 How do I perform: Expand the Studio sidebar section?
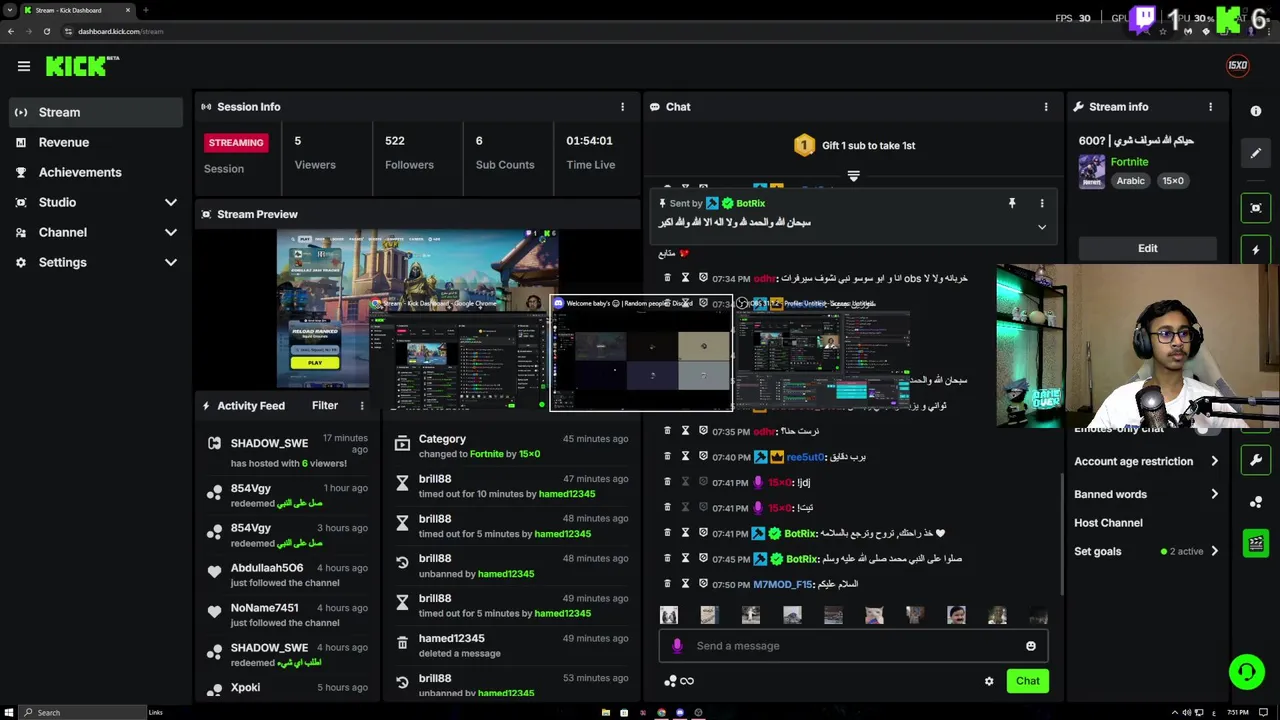point(96,202)
